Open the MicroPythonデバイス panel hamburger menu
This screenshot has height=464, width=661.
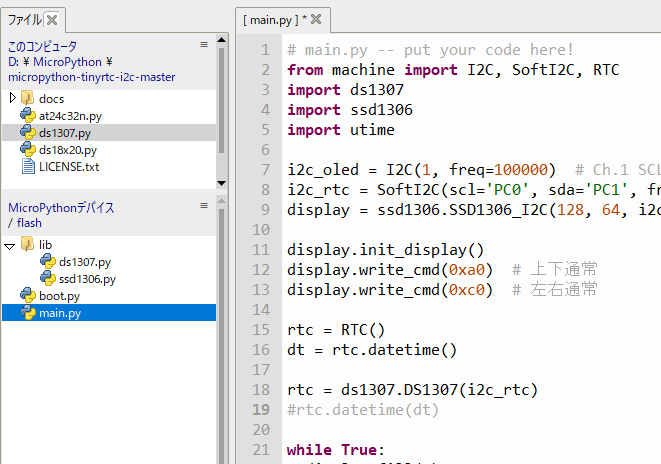point(204,206)
